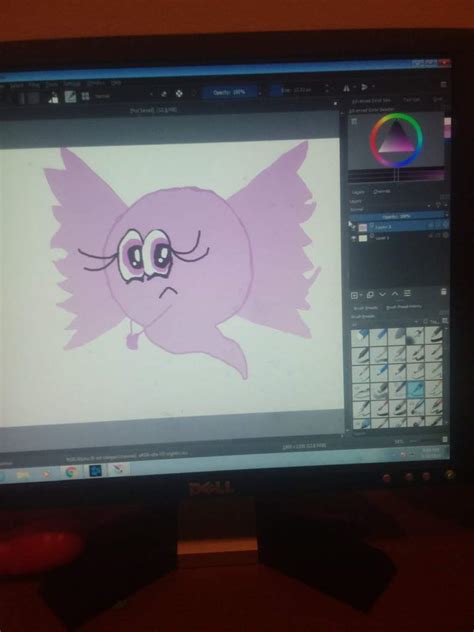The height and width of the screenshot is (632, 474).
Task: Open the brush presets grid icon in toolbar
Action: pyautogui.click(x=85, y=96)
